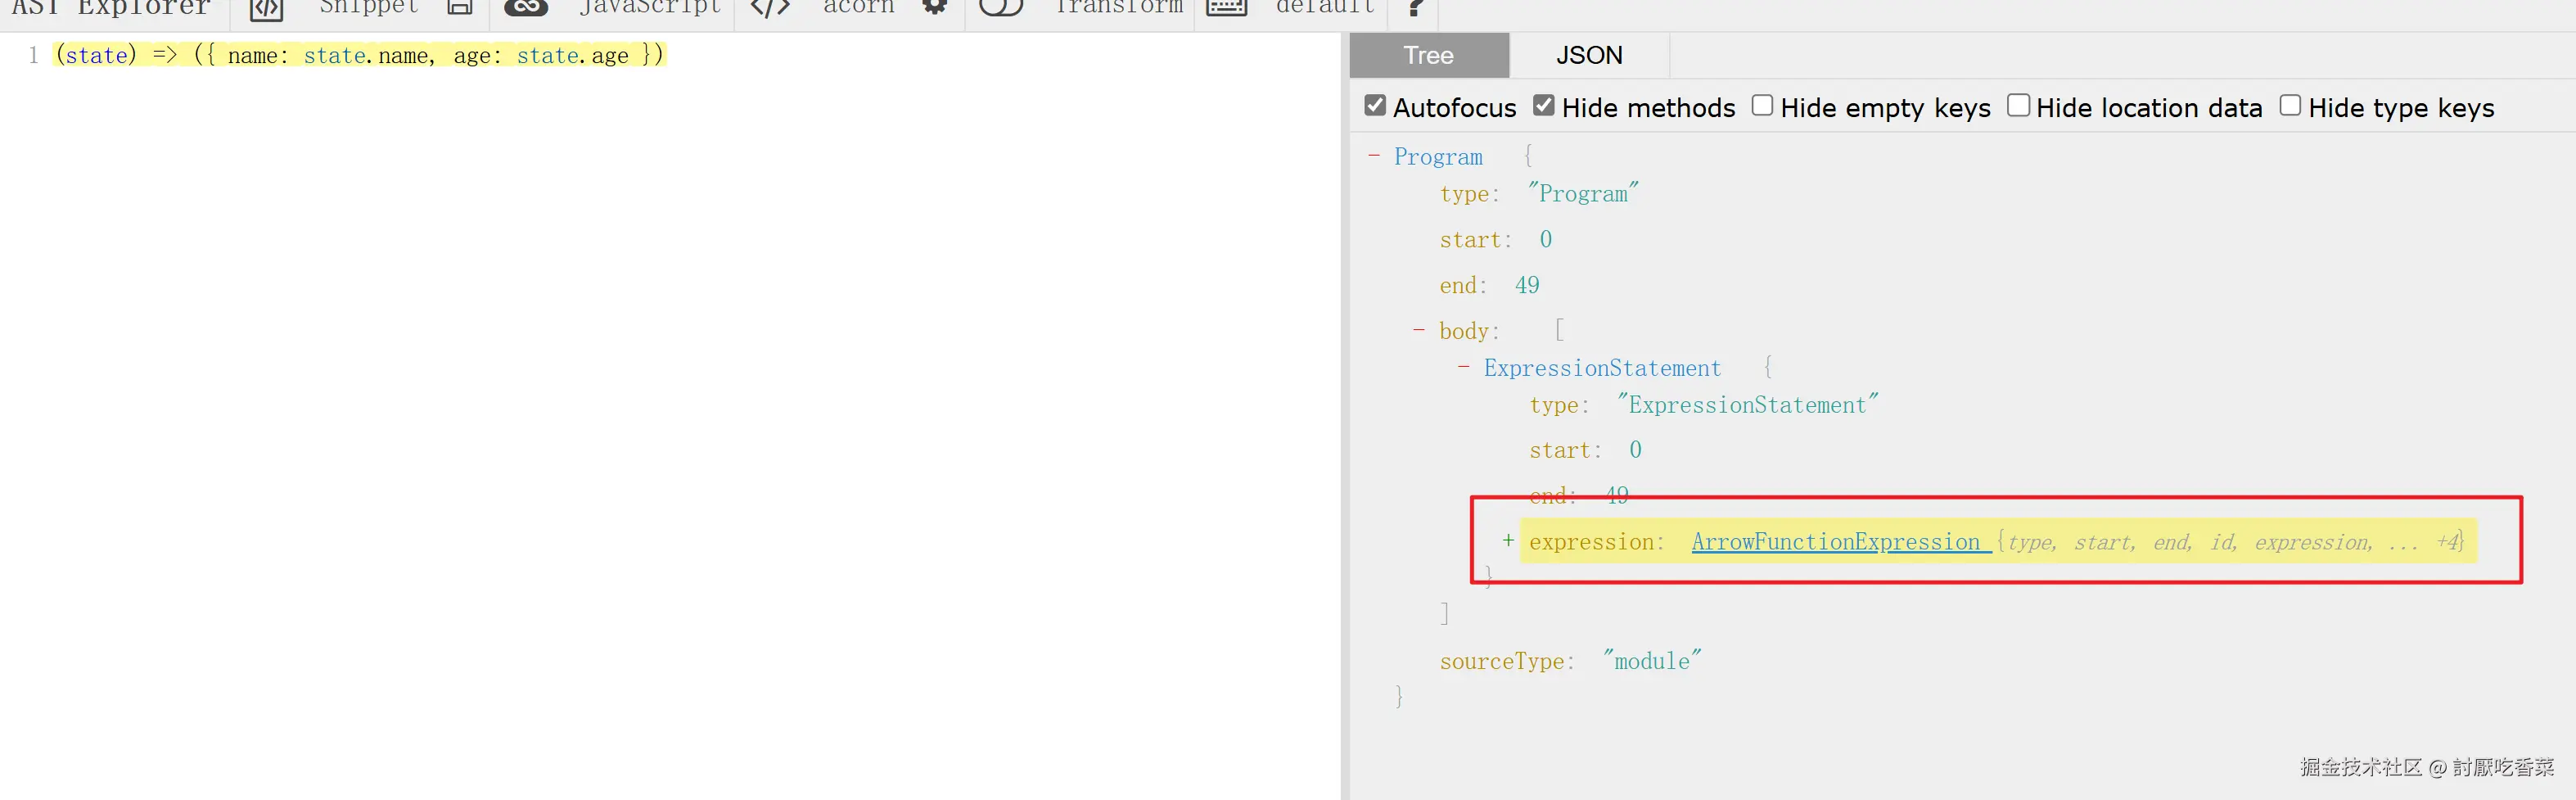Disable the Autofocus checkbox
2576x800 pixels.
click(x=1376, y=106)
